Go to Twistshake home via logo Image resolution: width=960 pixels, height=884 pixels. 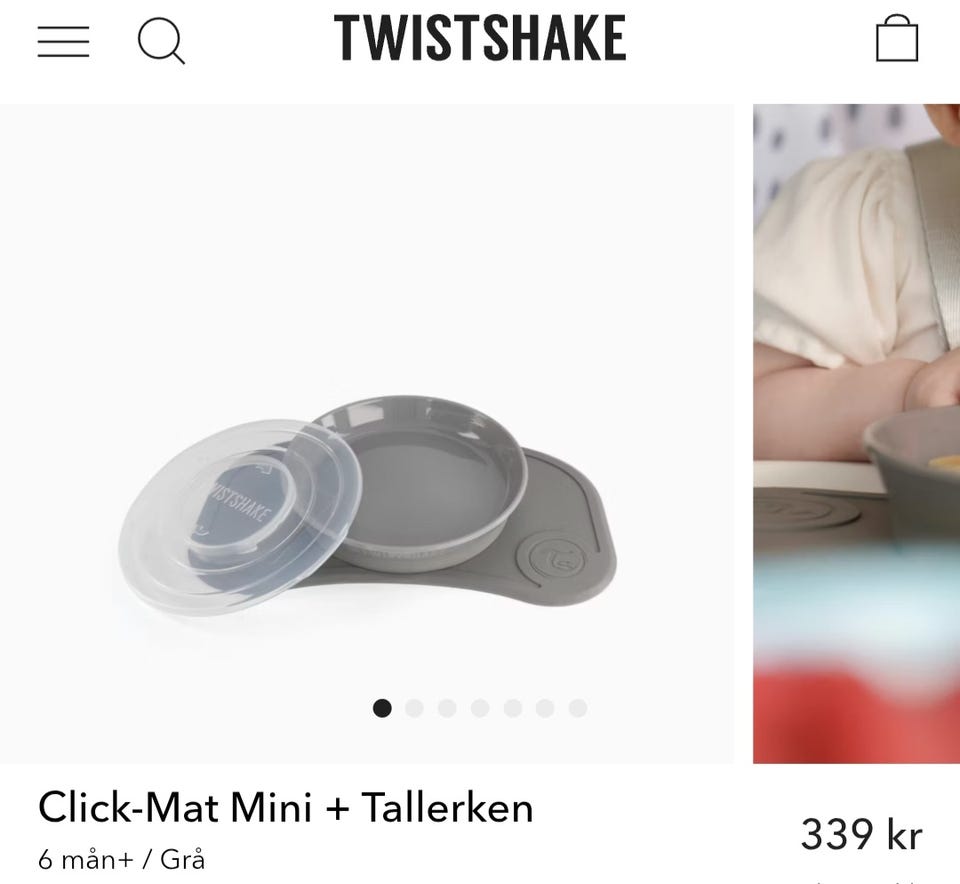click(480, 38)
